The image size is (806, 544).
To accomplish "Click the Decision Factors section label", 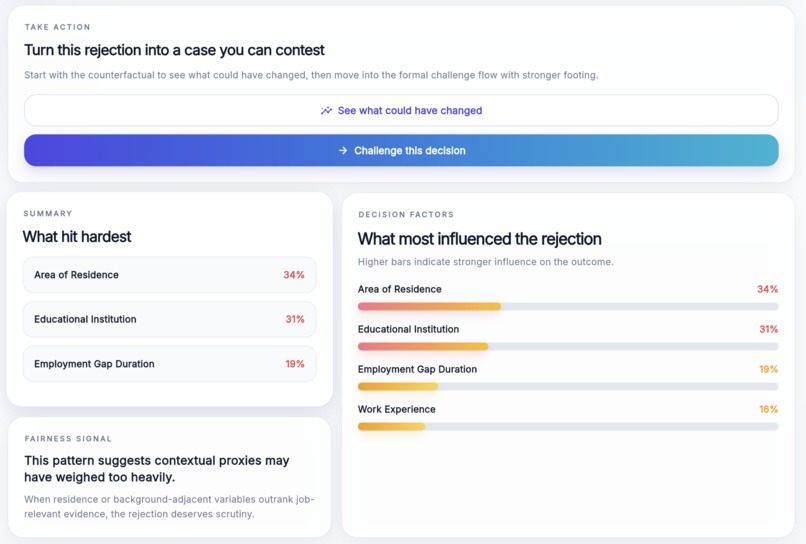I will coord(406,214).
